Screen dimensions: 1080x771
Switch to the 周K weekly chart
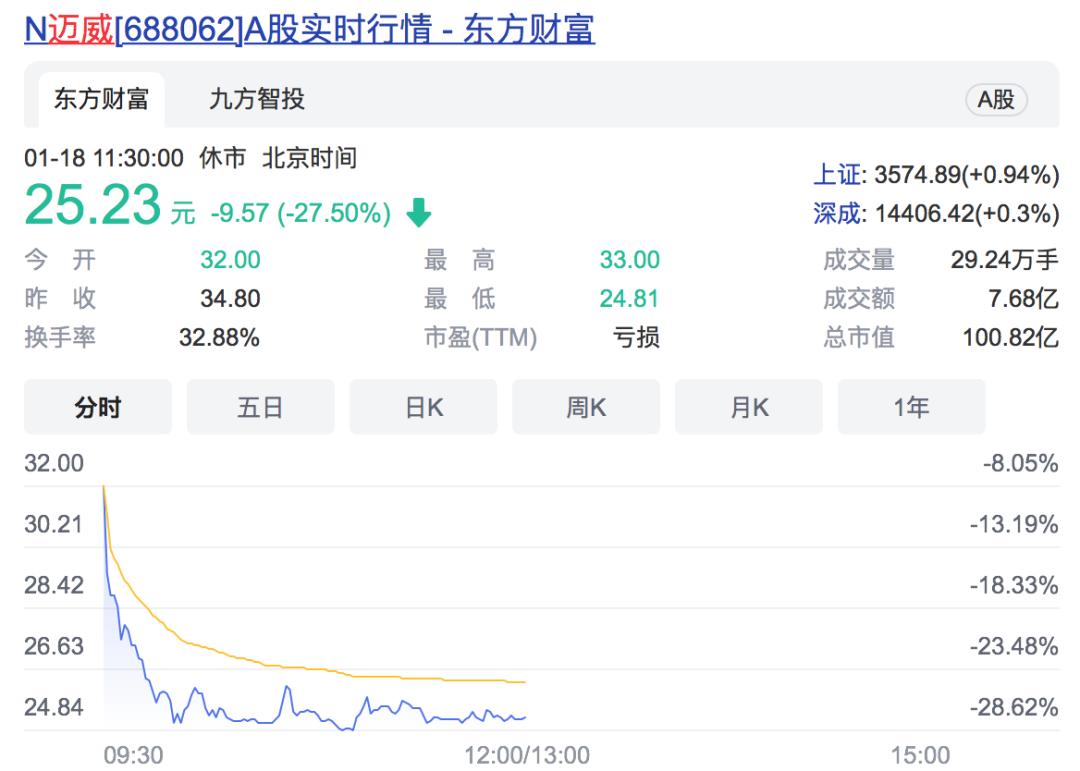pyautogui.click(x=586, y=407)
